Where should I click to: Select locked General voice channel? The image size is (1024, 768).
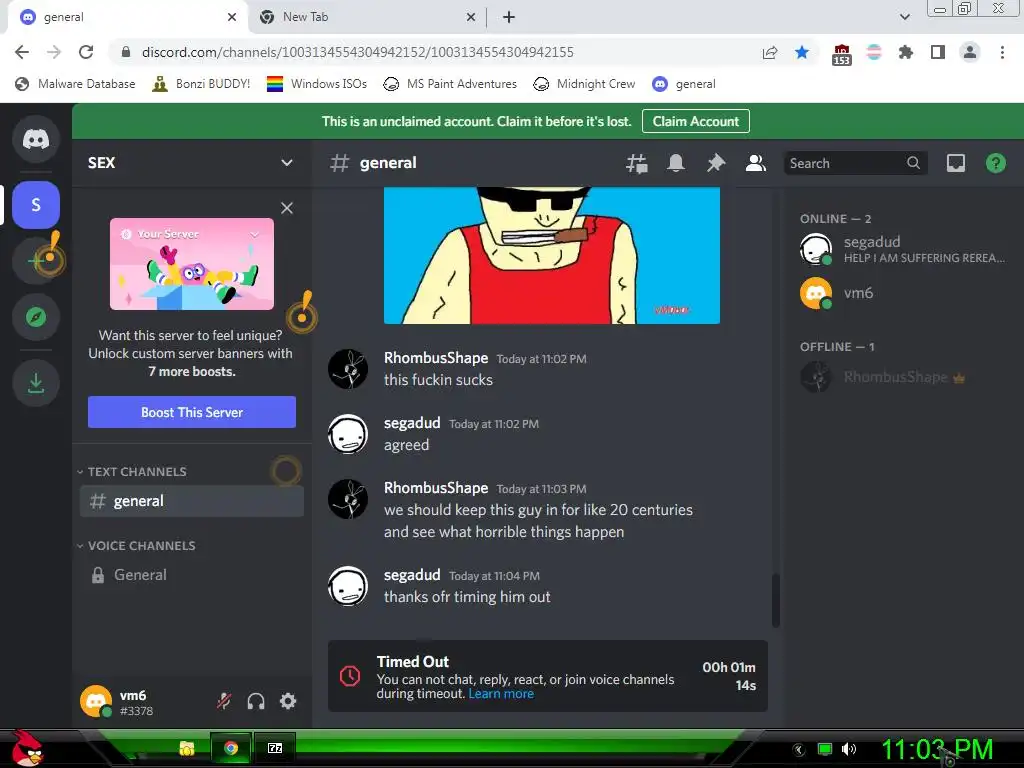click(191, 575)
